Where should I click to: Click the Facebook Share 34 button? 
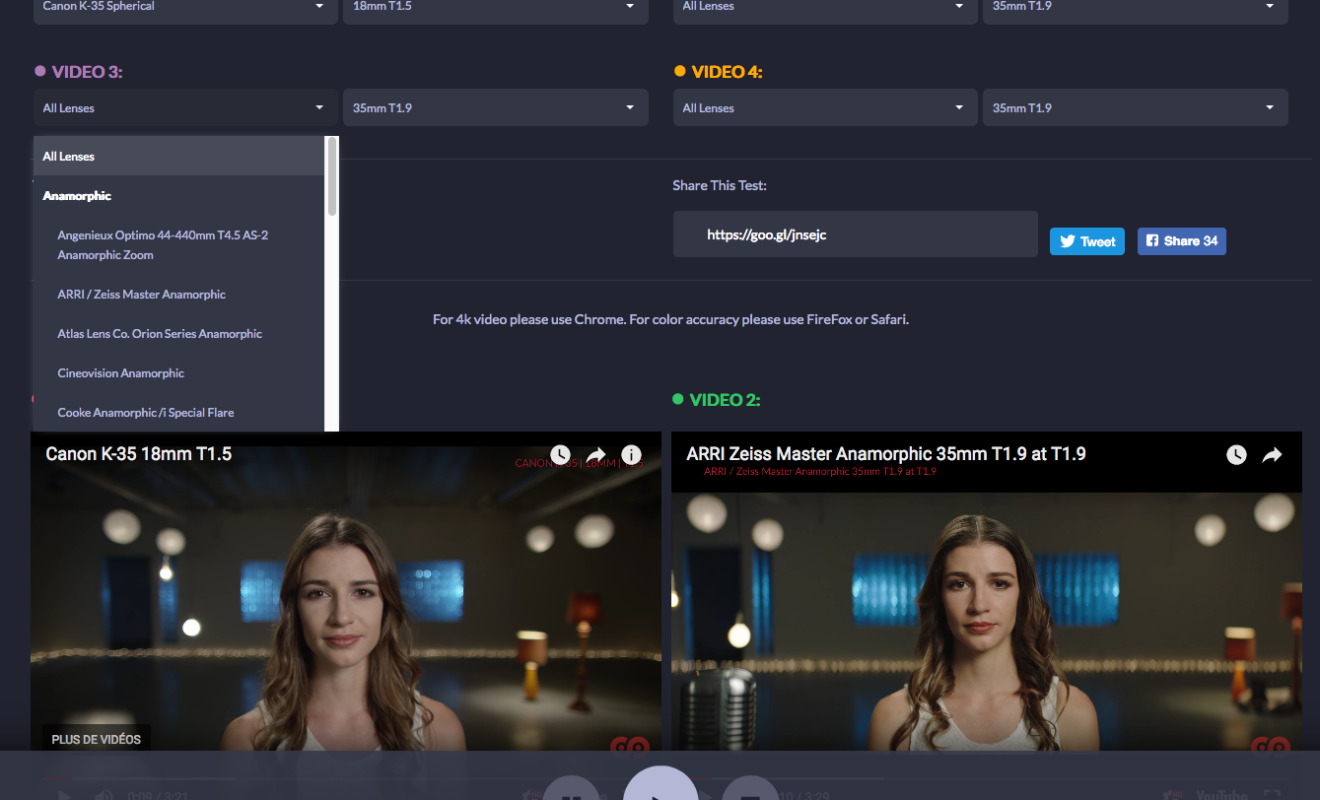click(x=1181, y=241)
